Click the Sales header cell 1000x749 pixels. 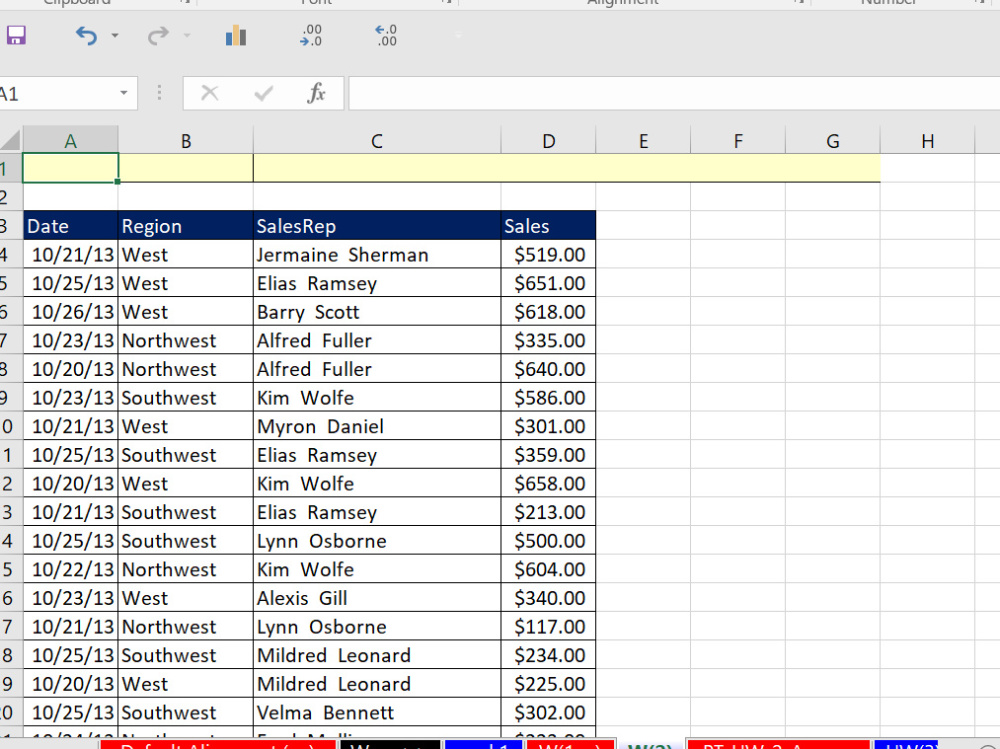coord(548,225)
